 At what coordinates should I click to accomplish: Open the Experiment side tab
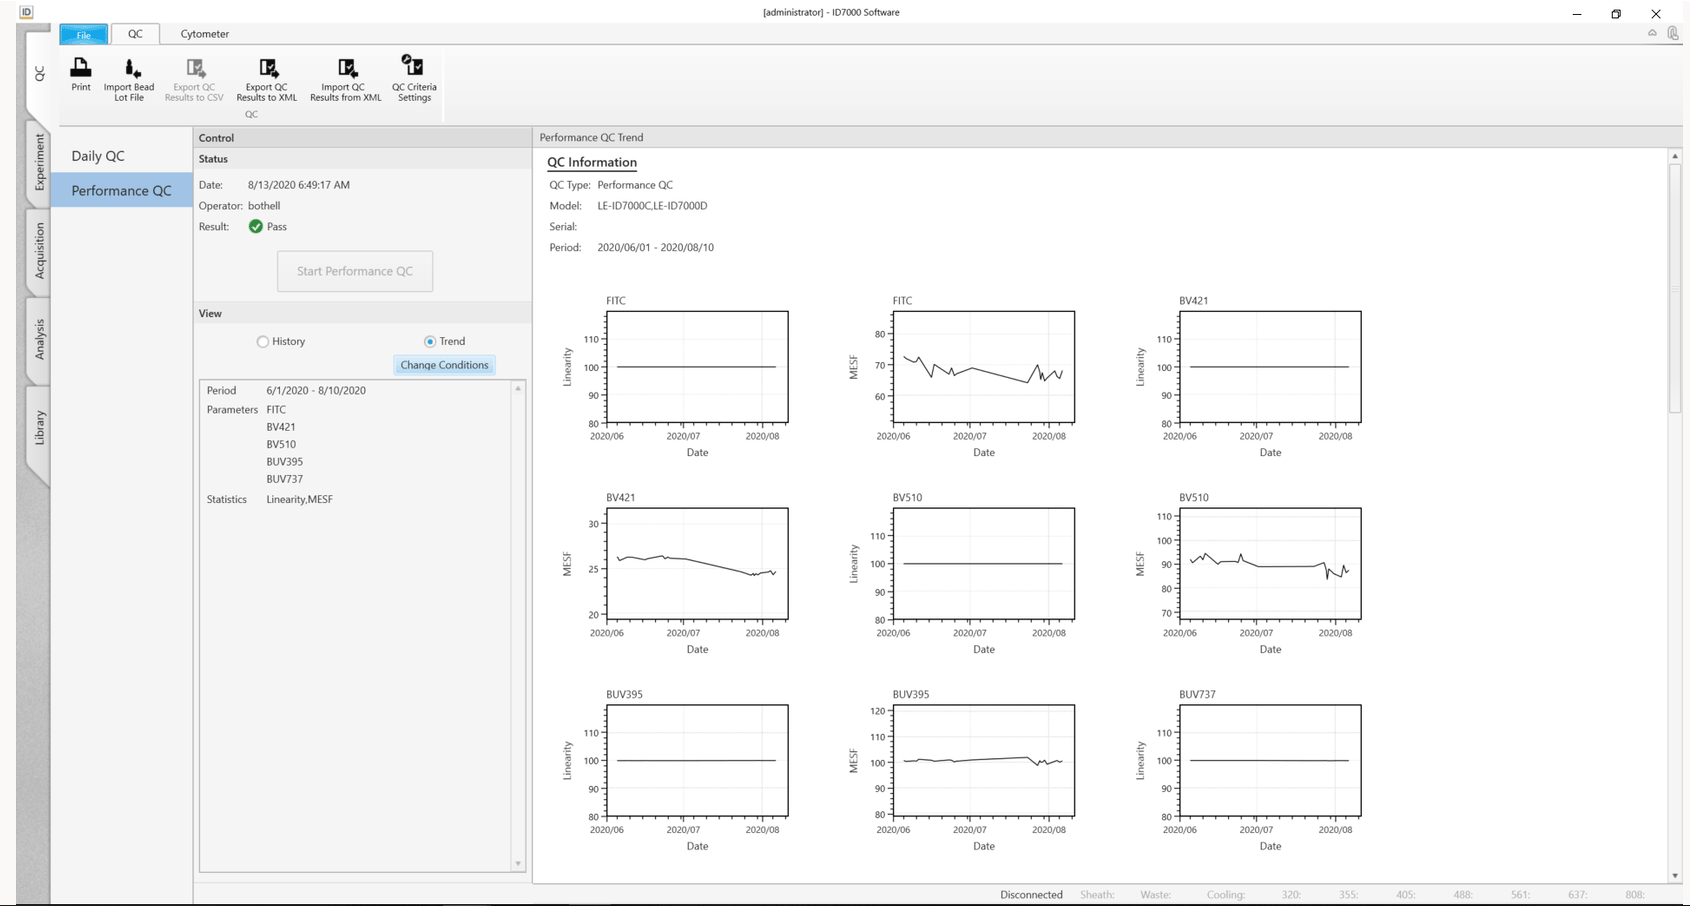[39, 162]
